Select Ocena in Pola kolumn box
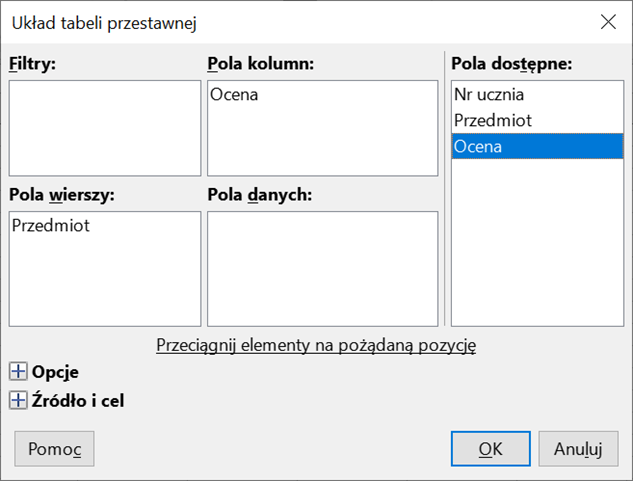The image size is (633, 481). click(x=234, y=95)
